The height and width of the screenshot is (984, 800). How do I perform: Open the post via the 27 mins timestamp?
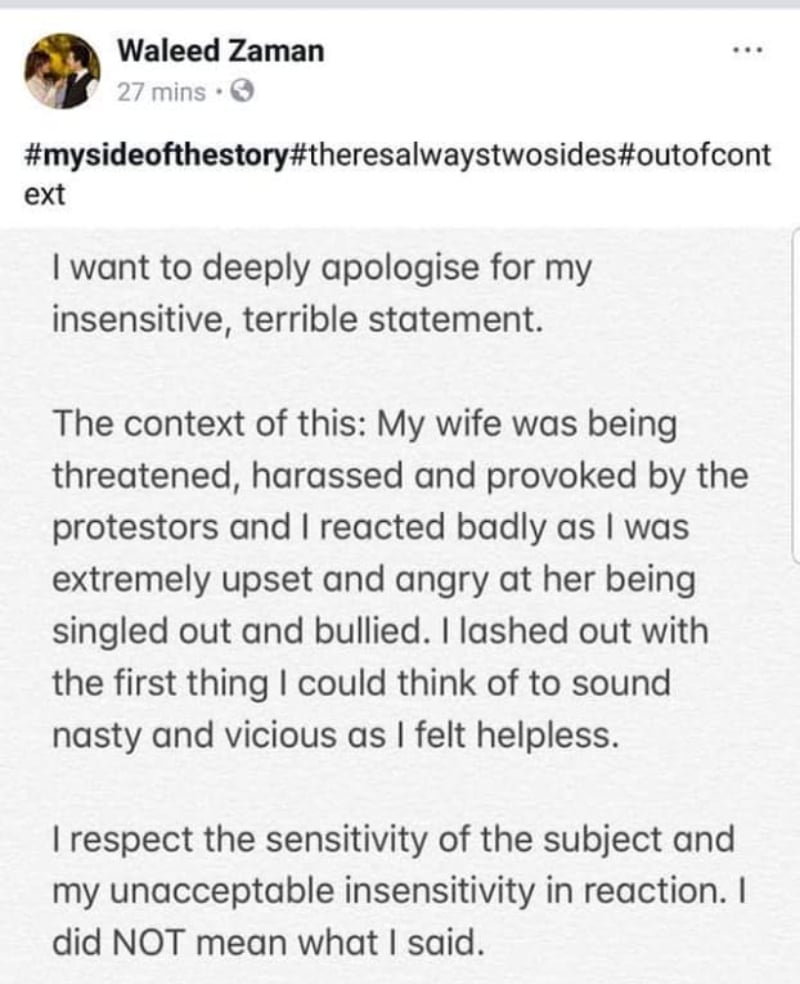click(161, 93)
